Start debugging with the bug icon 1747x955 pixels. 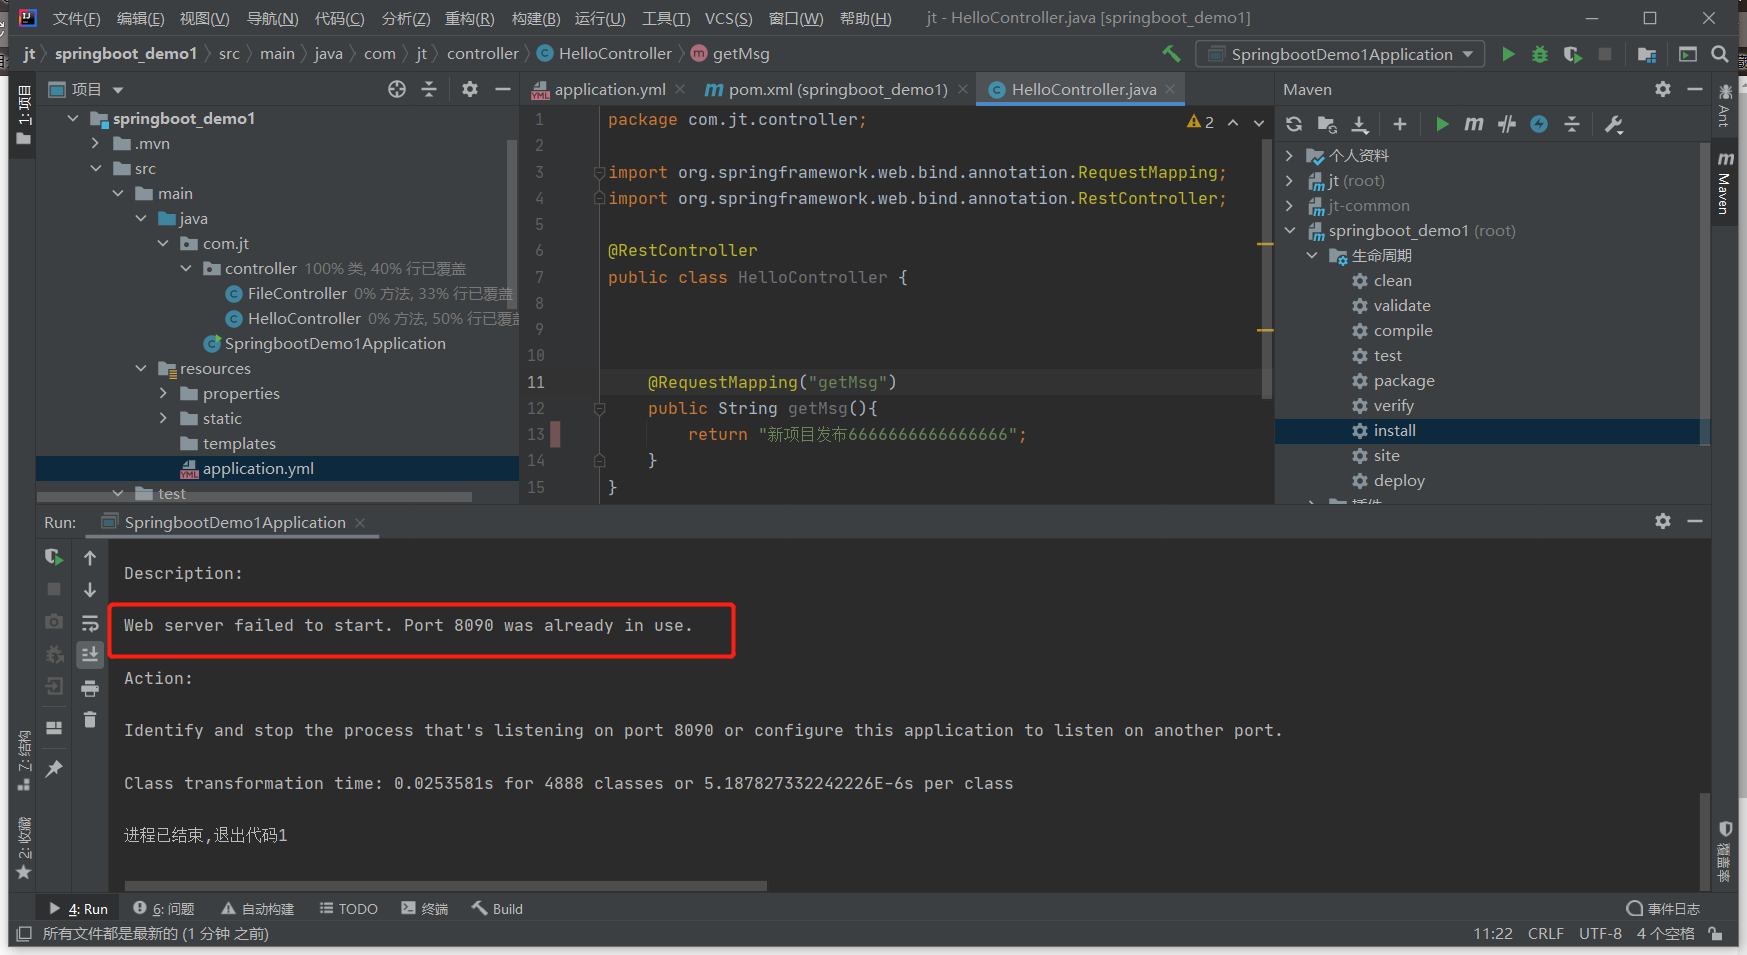click(x=1540, y=54)
